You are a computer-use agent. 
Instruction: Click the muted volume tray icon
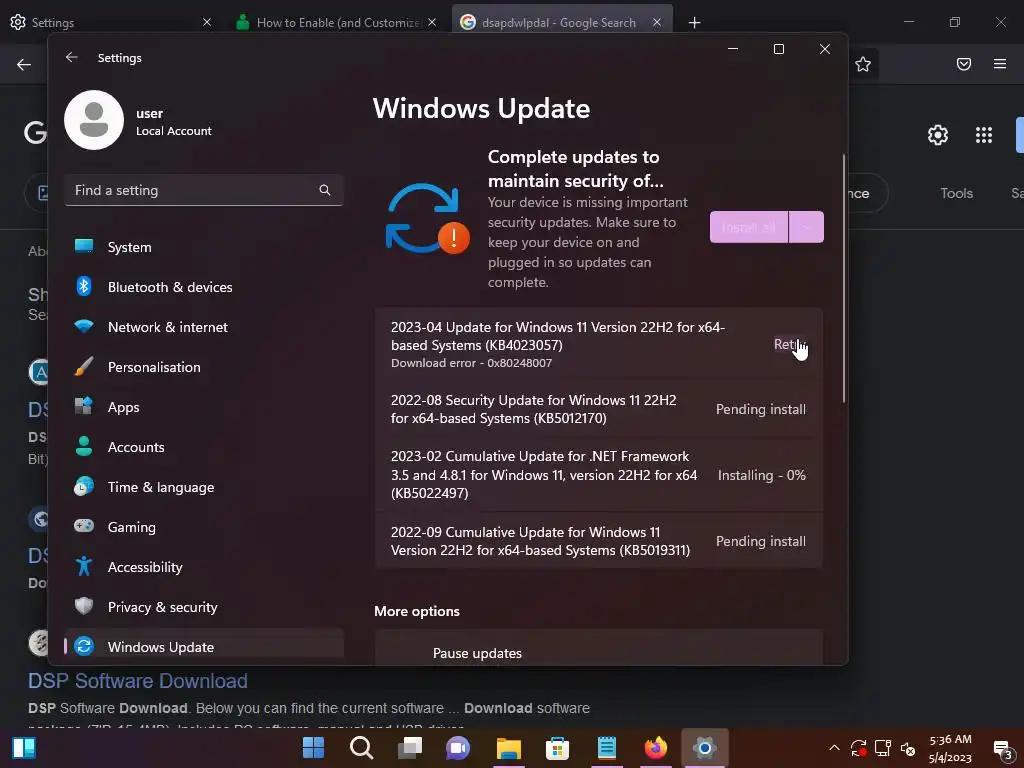908,748
